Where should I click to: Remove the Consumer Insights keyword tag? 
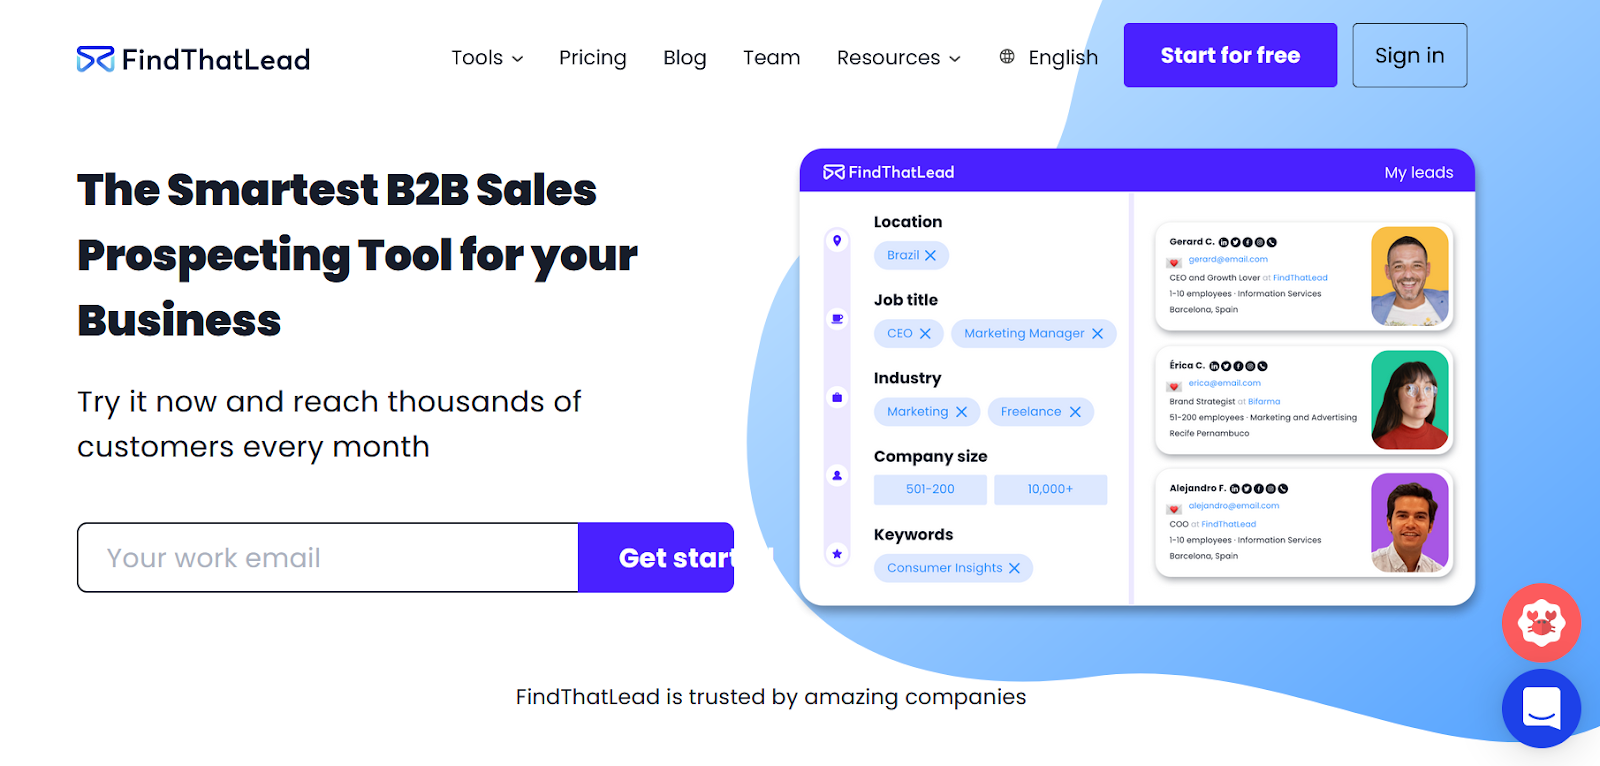coord(1014,568)
